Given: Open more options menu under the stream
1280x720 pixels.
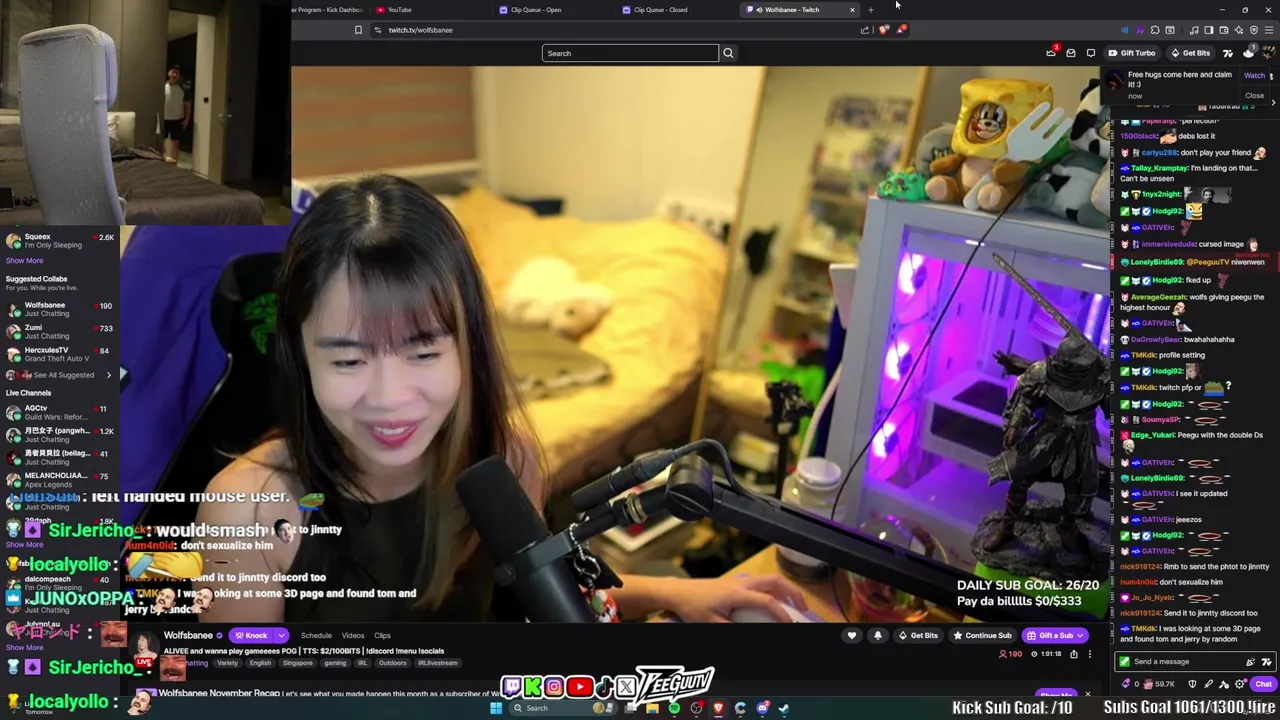Looking at the screenshot, I should pyautogui.click(x=1090, y=655).
